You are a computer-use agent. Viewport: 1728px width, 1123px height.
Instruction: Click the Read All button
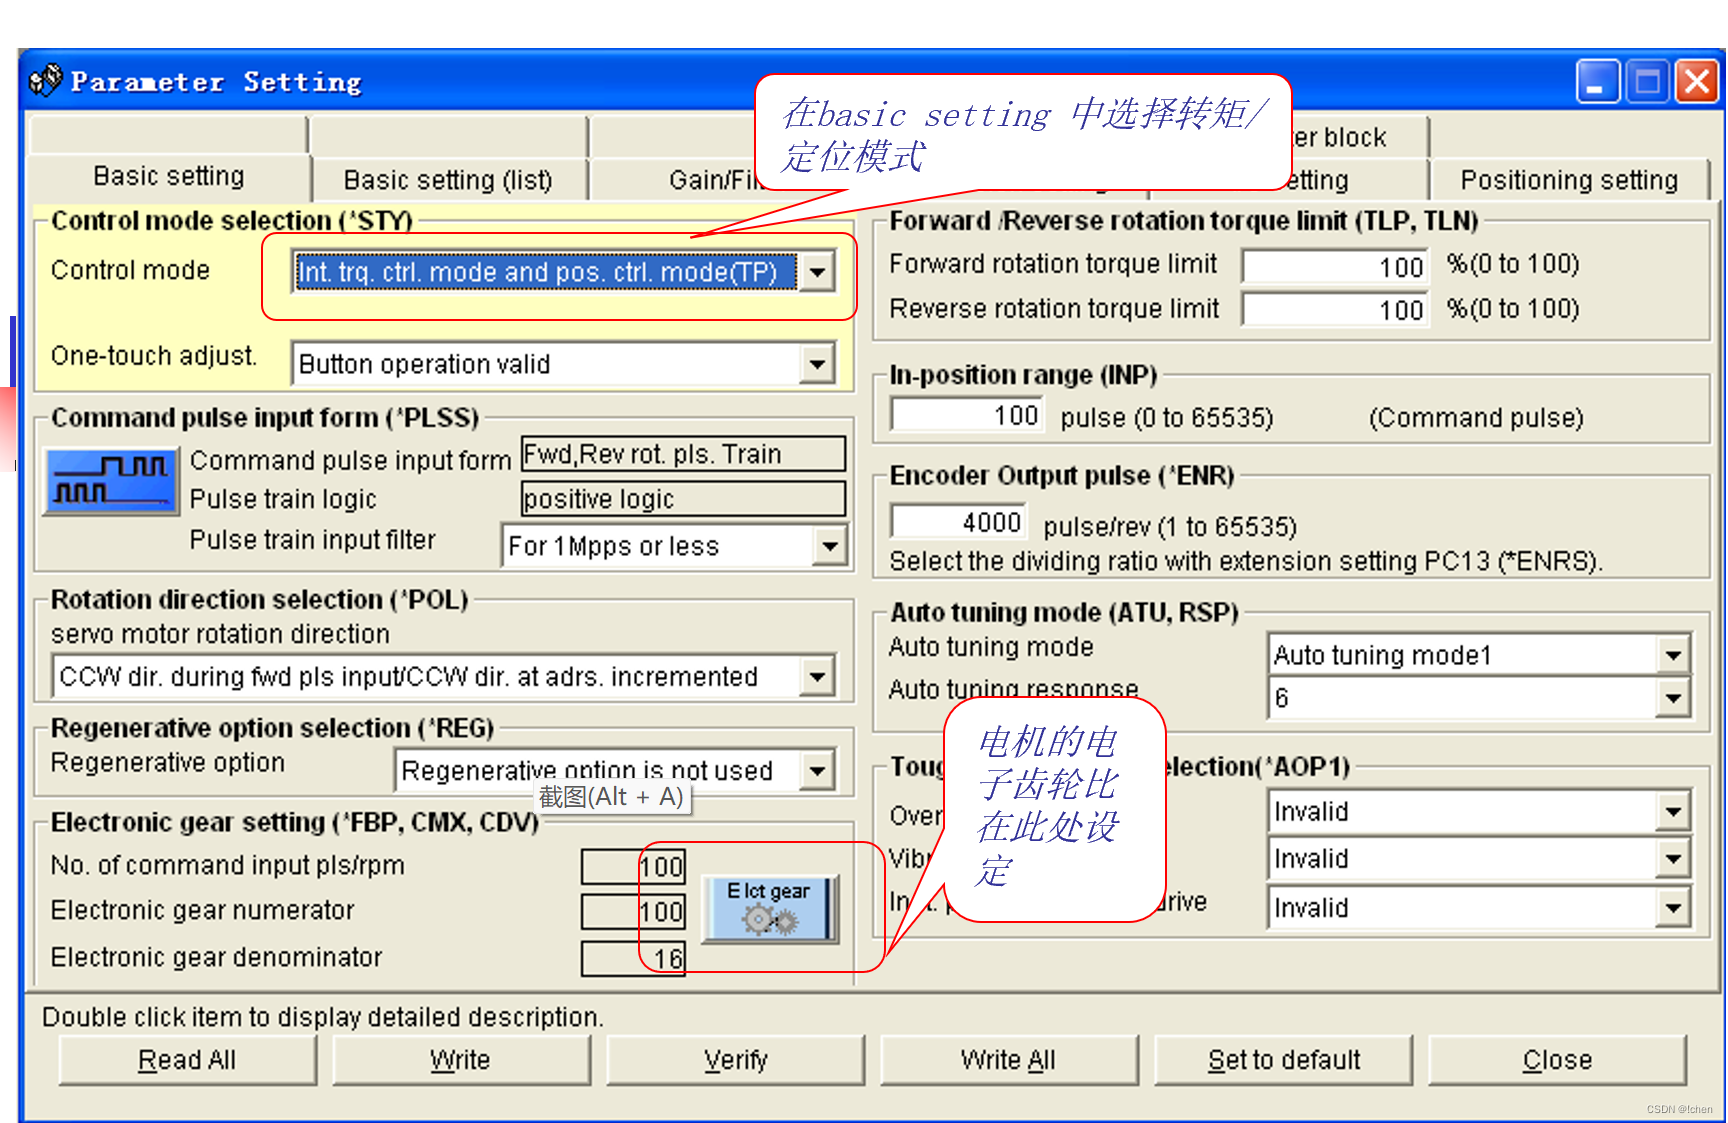click(x=187, y=1059)
